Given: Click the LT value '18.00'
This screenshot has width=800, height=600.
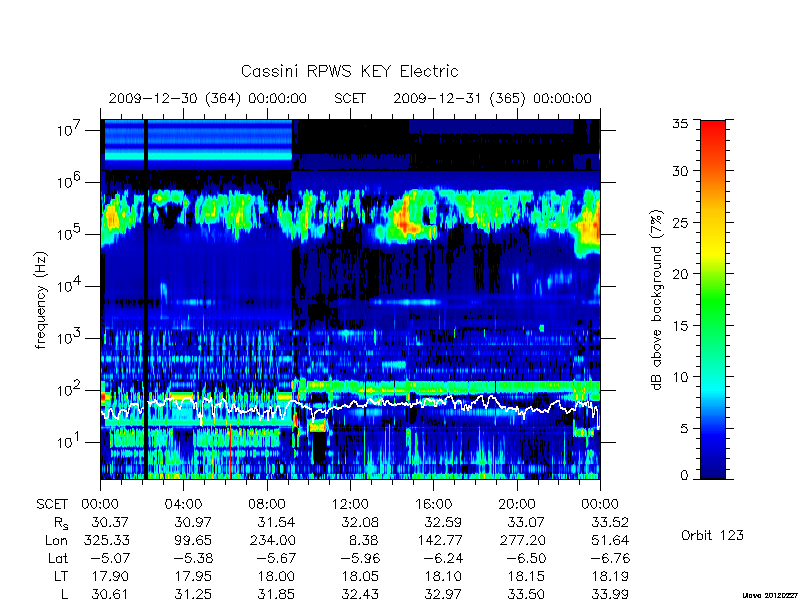Looking at the screenshot, I should pos(277,577).
